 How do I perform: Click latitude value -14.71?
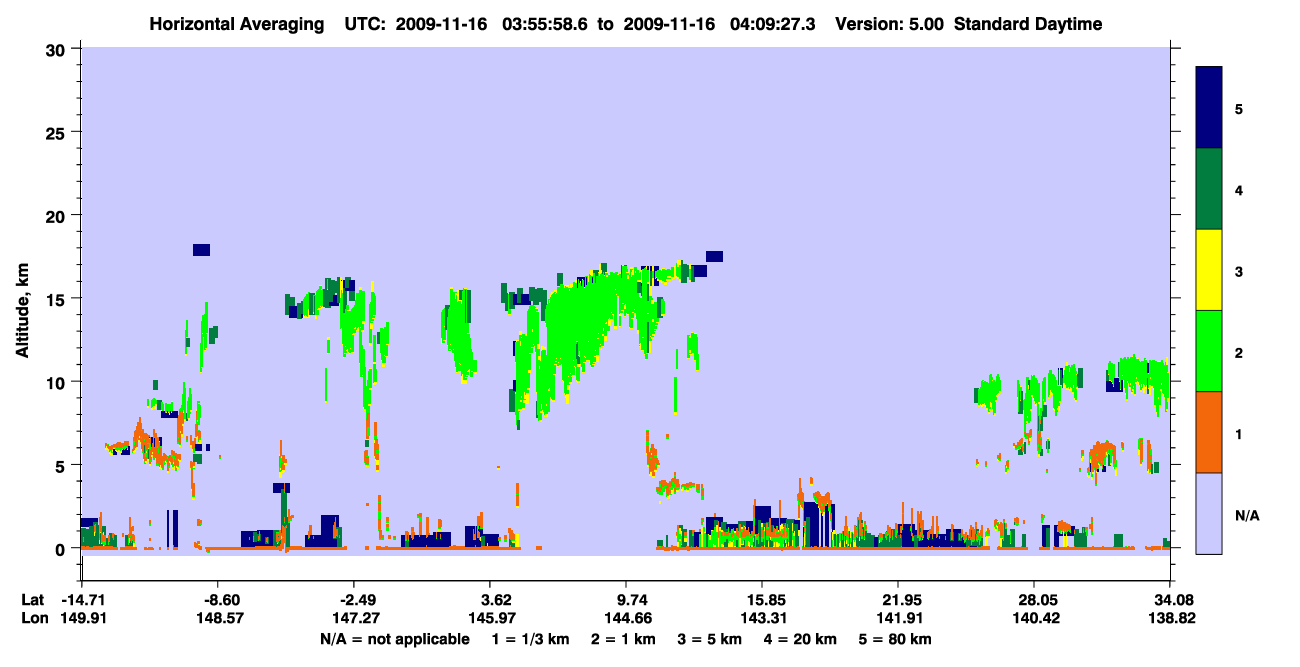[x=82, y=600]
